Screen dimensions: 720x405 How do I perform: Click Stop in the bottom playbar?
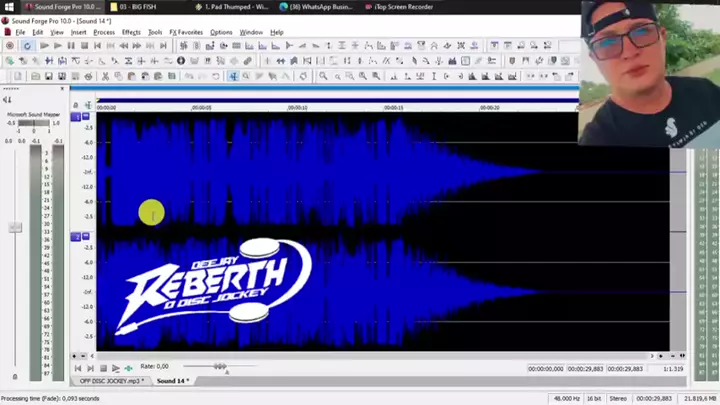103,368
